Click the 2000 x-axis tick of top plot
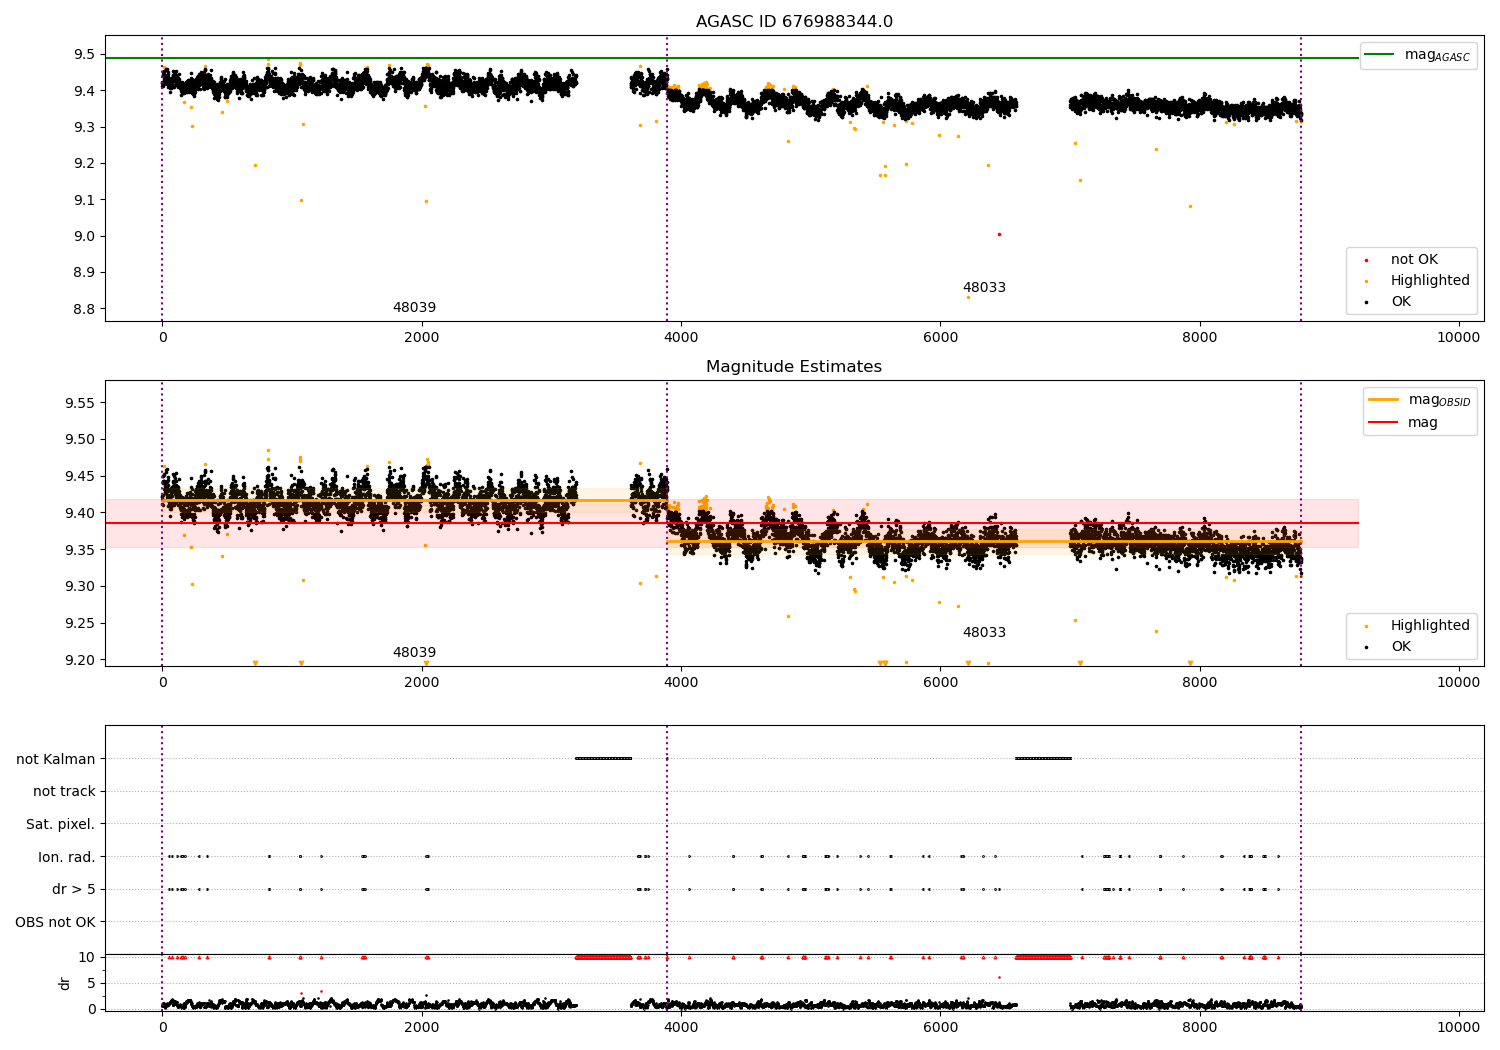Screen dimensions: 1500x1050 point(421,338)
